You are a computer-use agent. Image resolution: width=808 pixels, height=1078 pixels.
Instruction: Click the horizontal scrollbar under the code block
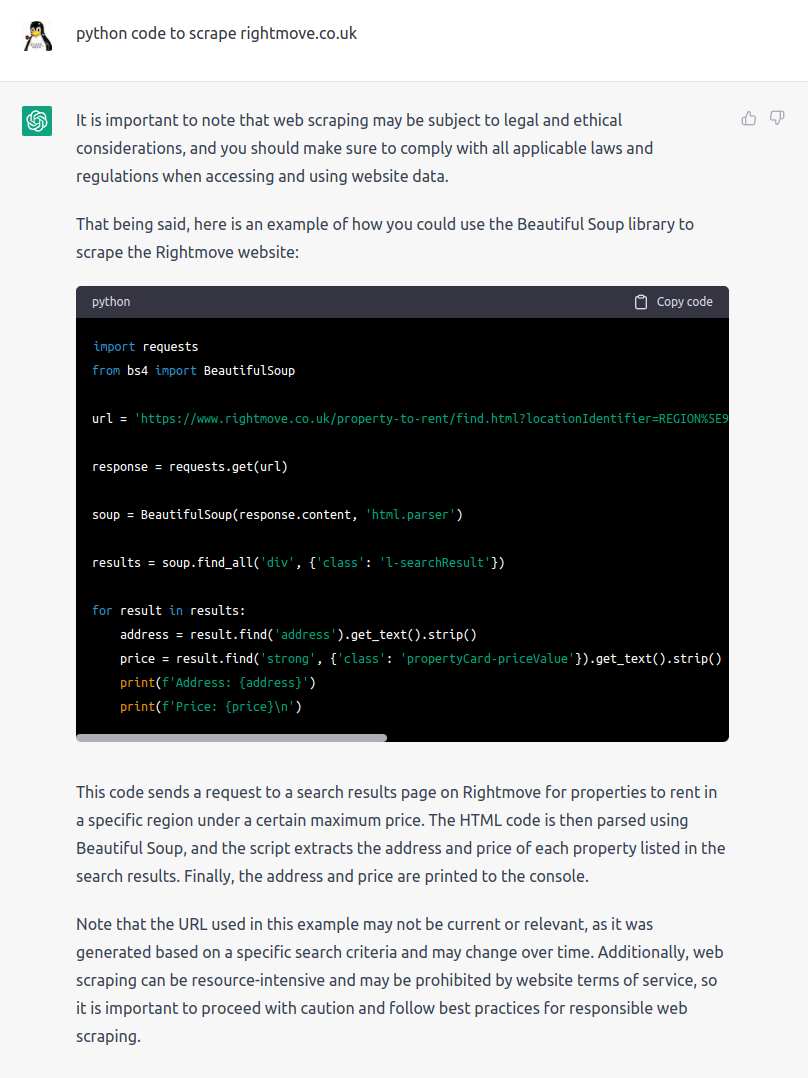click(x=232, y=738)
